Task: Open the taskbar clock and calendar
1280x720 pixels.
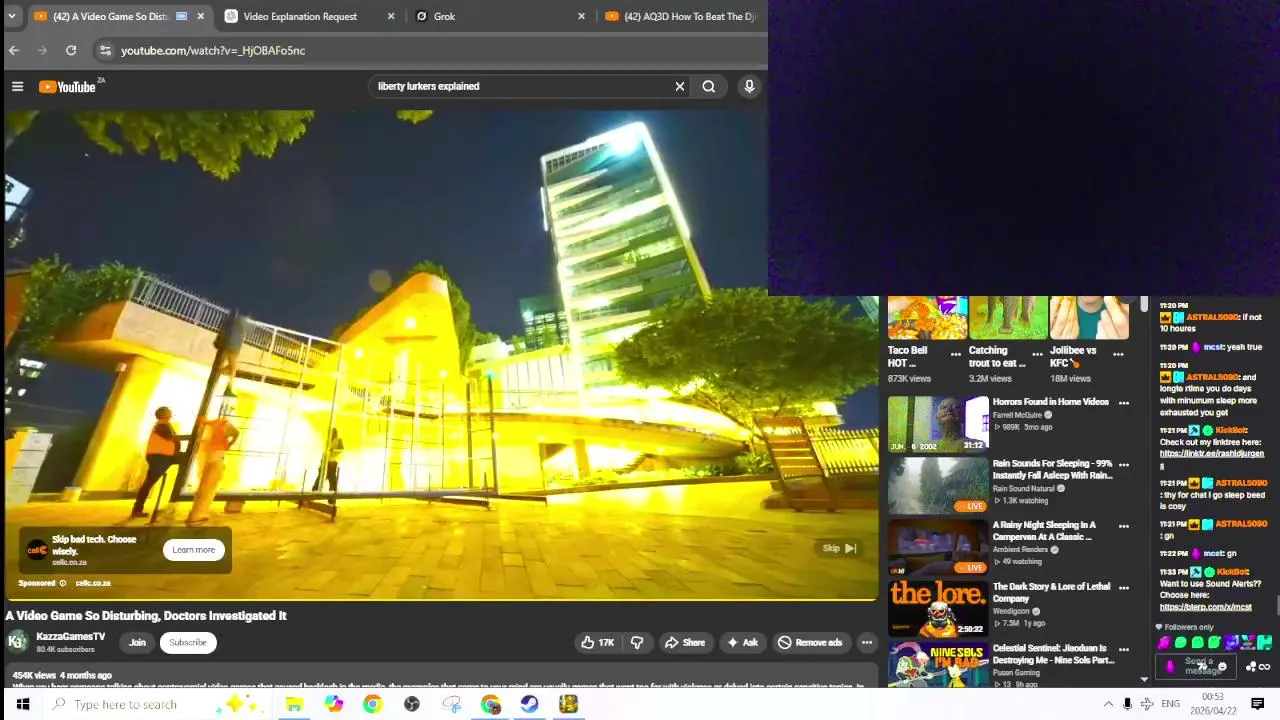Action: (1212, 704)
